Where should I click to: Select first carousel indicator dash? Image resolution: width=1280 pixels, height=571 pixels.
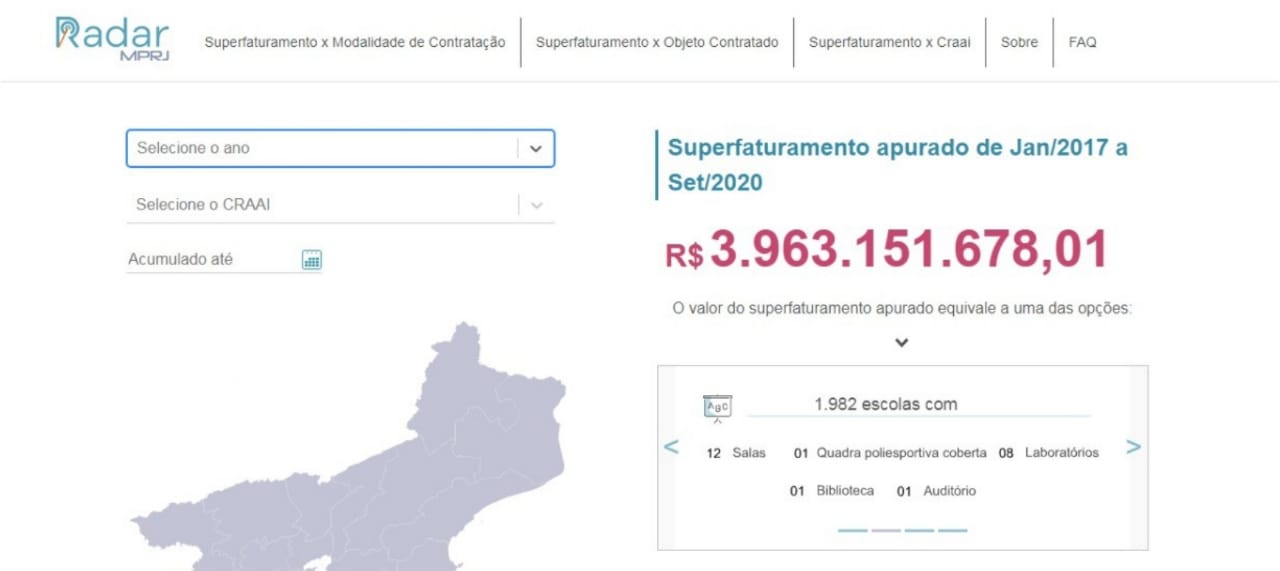coord(853,530)
